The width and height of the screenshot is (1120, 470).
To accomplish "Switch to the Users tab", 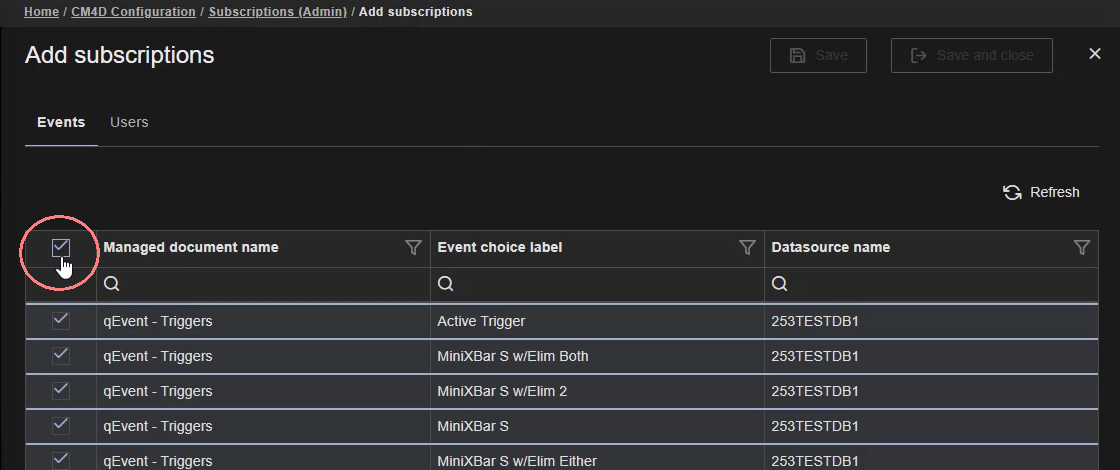I will pos(129,122).
